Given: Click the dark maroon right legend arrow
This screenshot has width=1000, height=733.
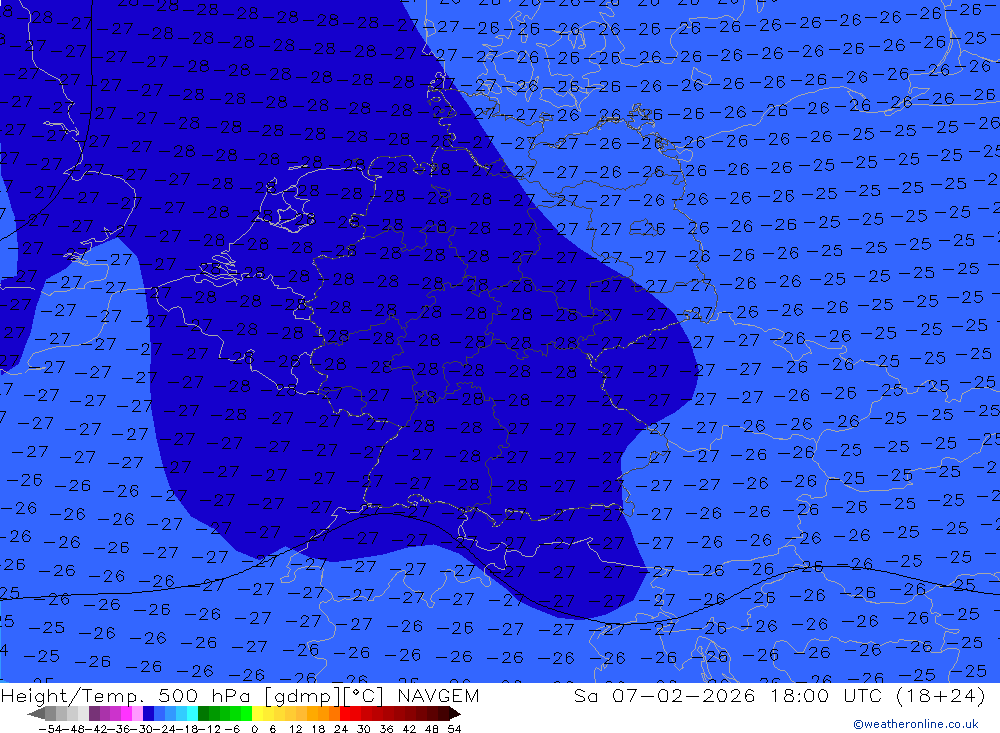Looking at the screenshot, I should [x=455, y=714].
